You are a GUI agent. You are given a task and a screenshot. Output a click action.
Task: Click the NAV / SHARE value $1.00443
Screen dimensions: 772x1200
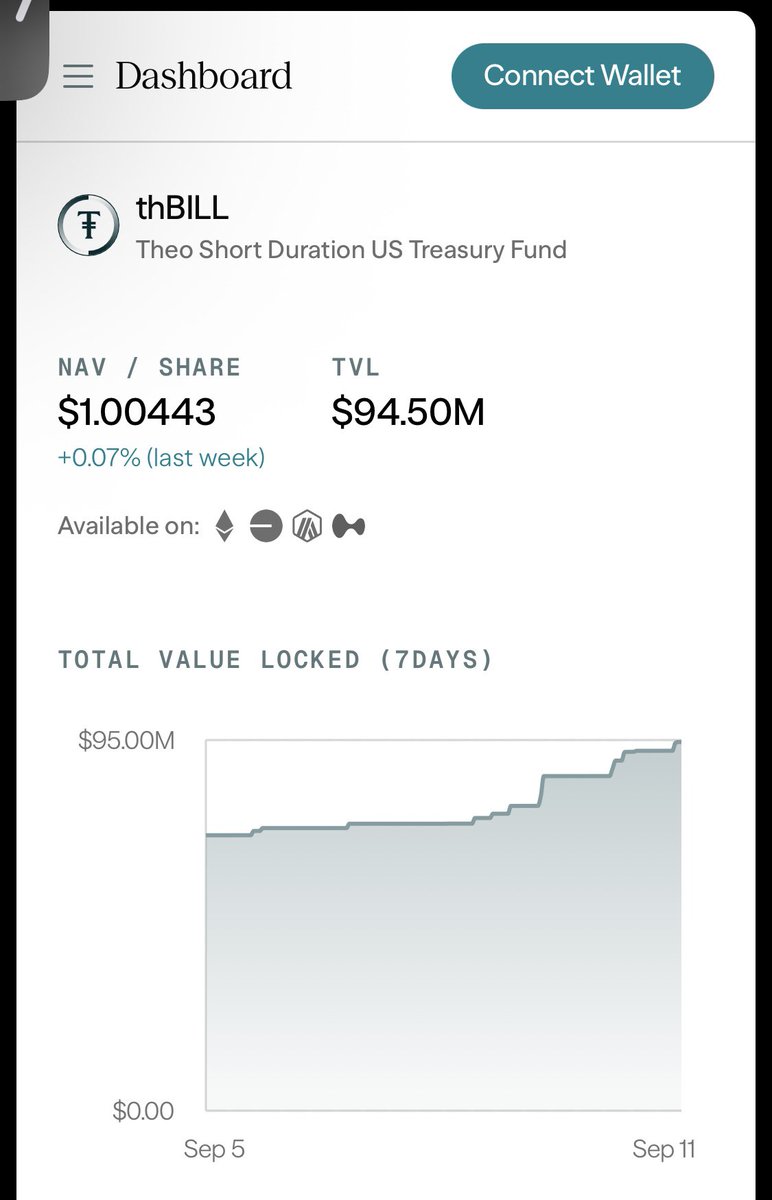click(x=137, y=411)
